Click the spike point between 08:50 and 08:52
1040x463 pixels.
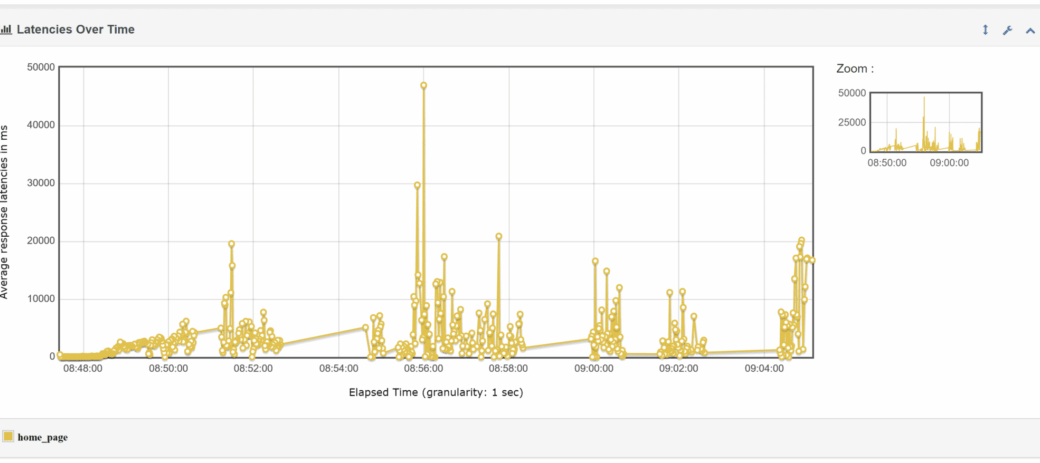[231, 244]
